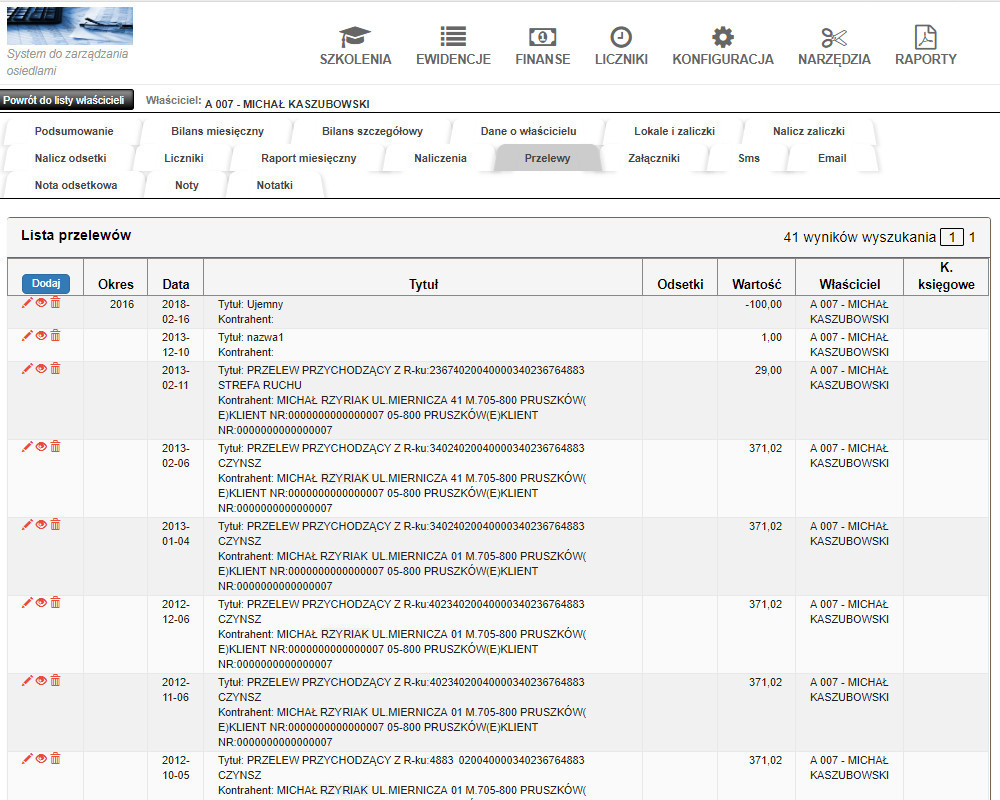This screenshot has height=800, width=1000.
Task: Open the RAPORTY PDF menu
Action: (925, 46)
